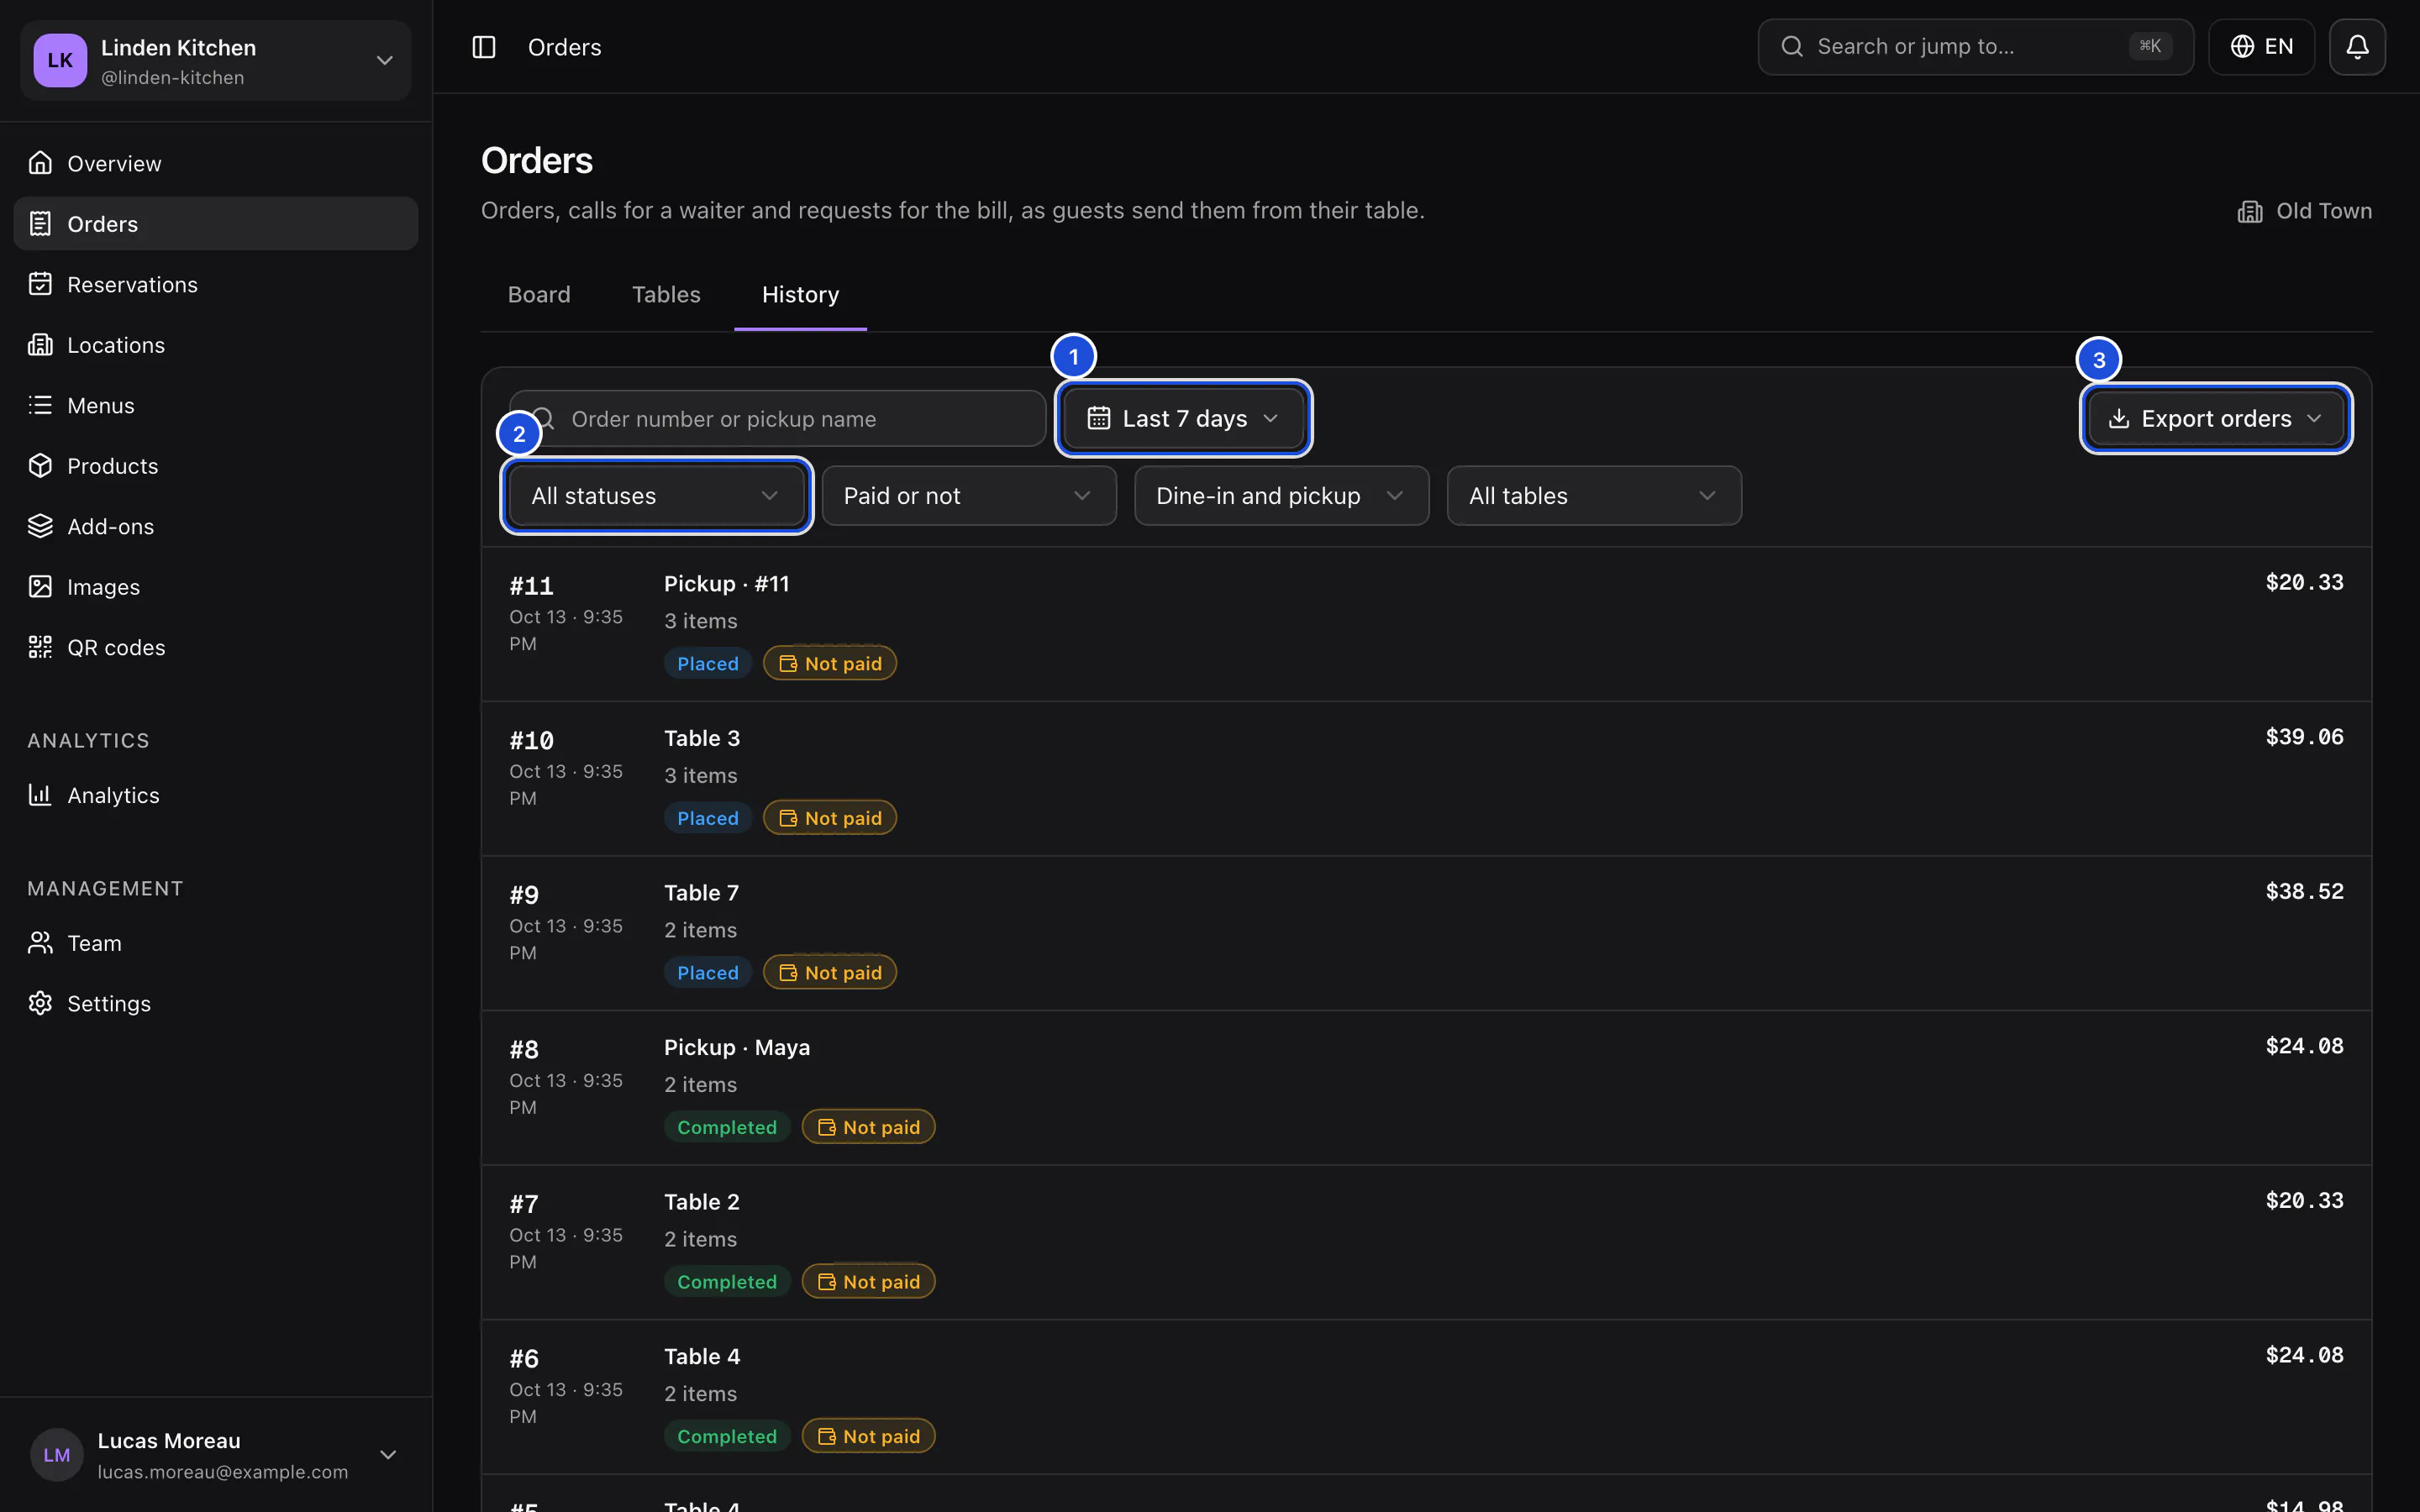
Task: Click the Overview home icon
Action: (x=40, y=163)
